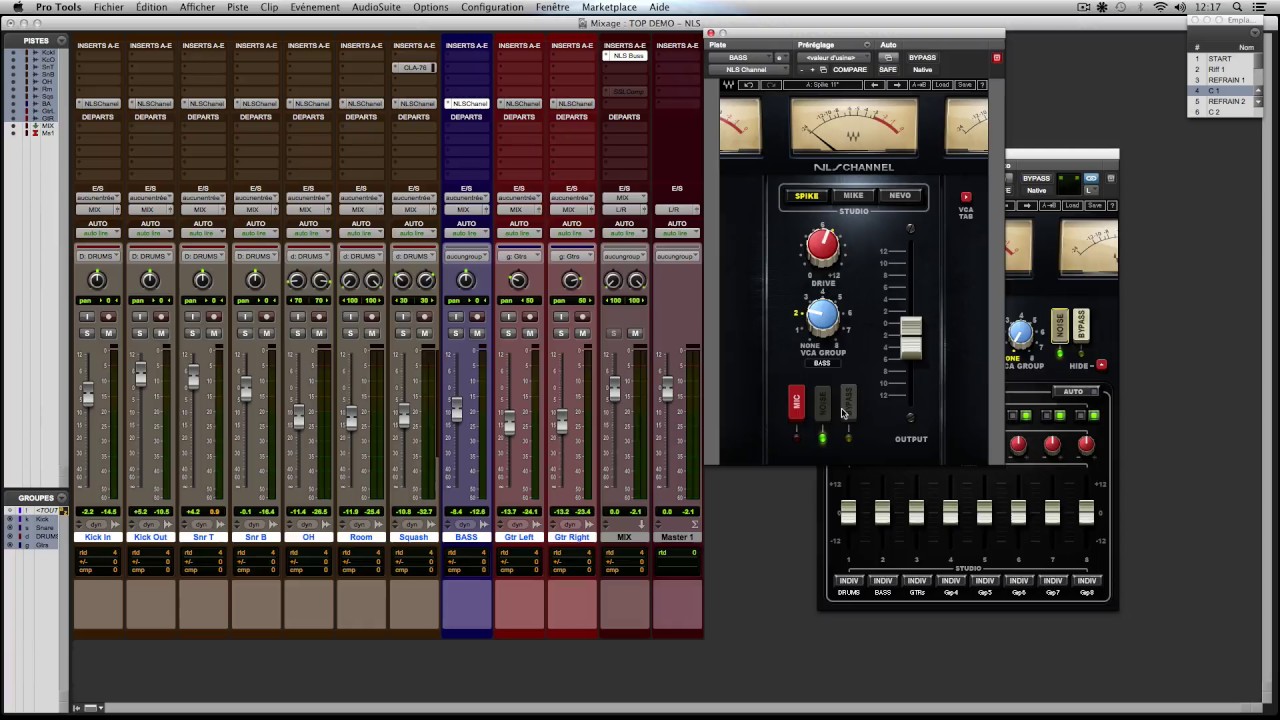The width and height of the screenshot is (1280, 720).
Task: Toggle the red MIC switch in NLS Channel
Action: [x=796, y=402]
